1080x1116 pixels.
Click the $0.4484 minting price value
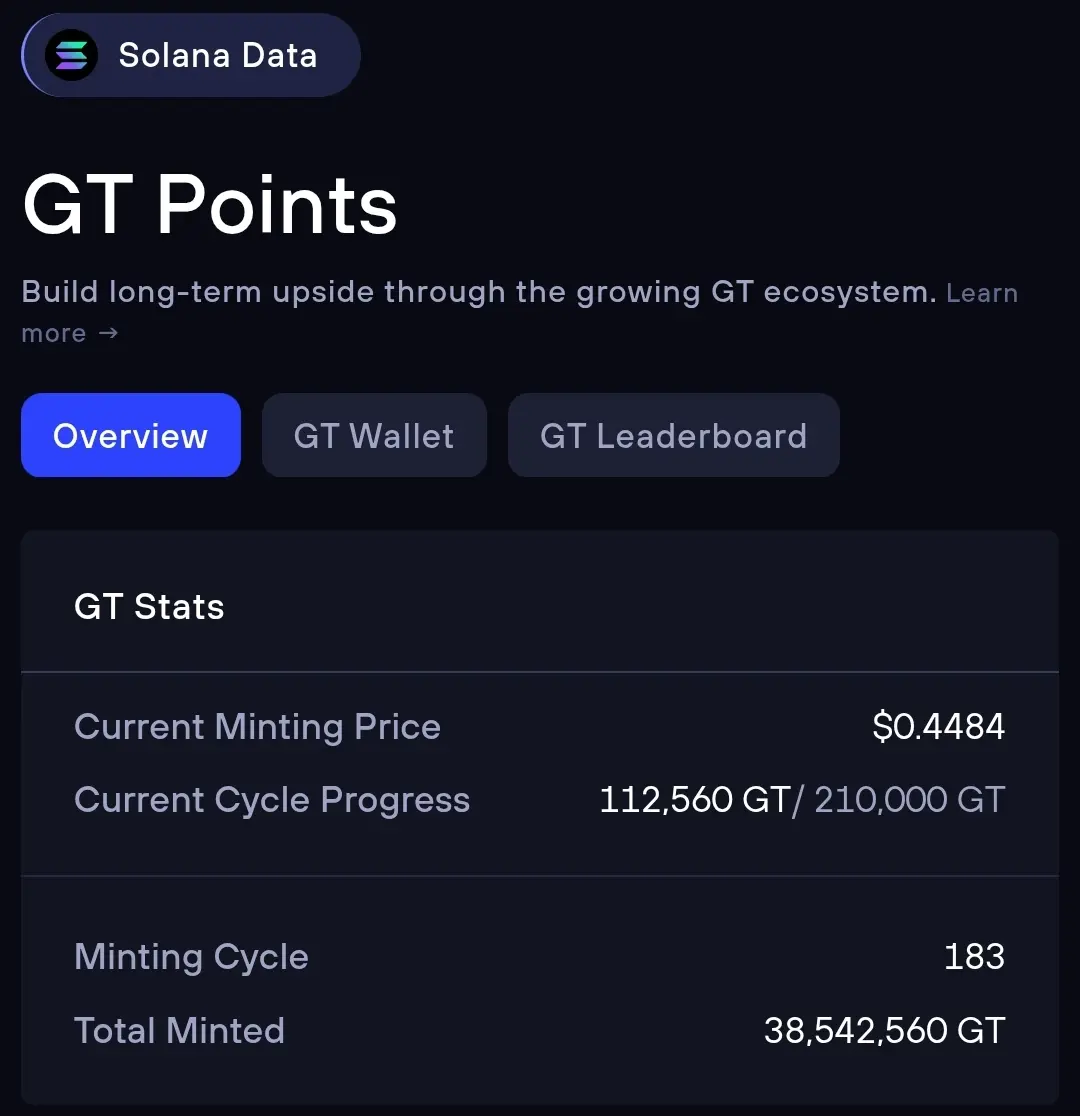(938, 727)
